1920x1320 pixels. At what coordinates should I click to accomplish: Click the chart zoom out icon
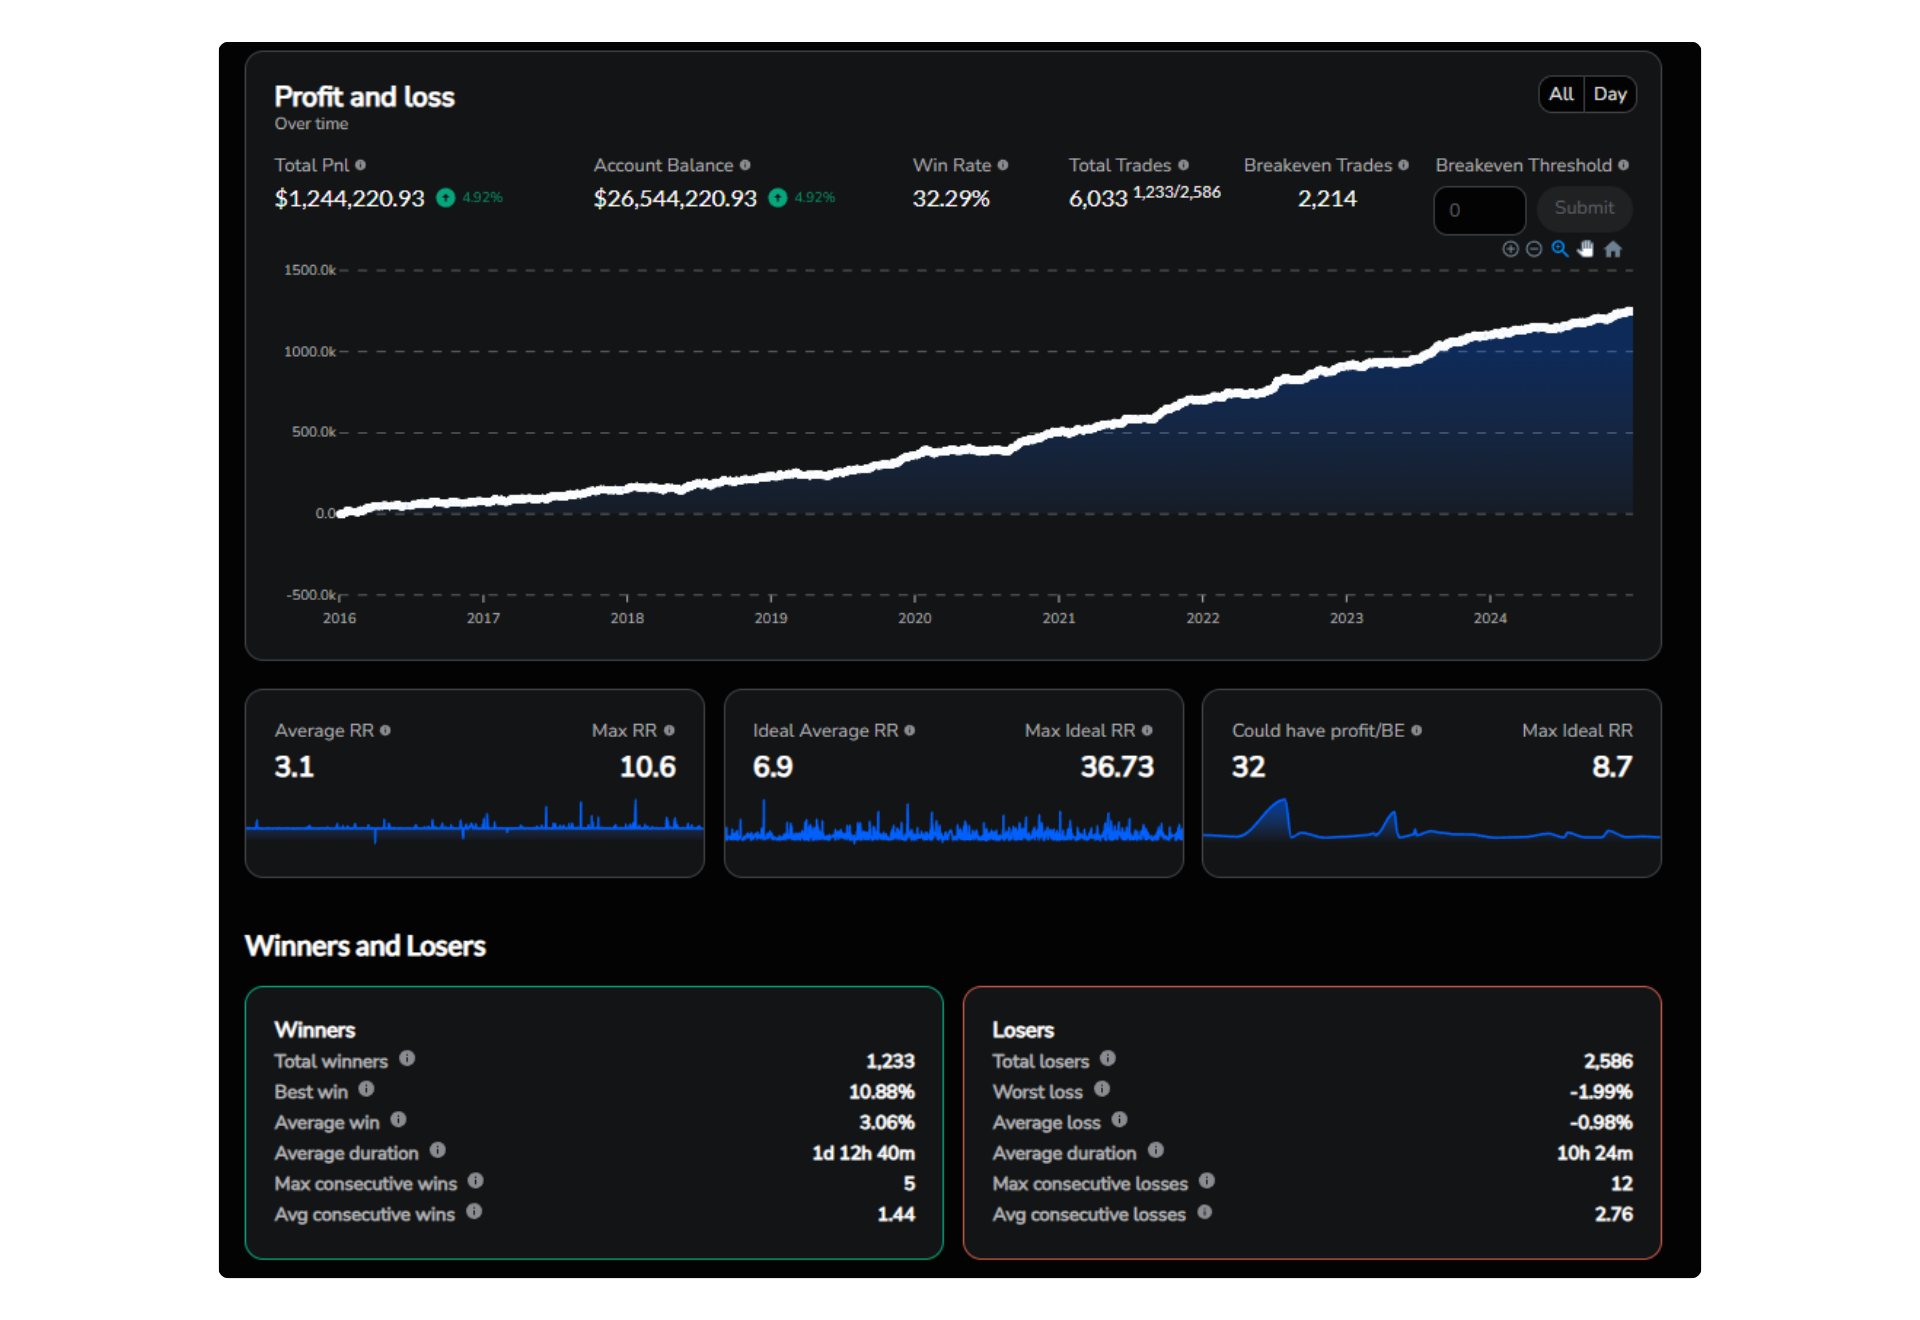pyautogui.click(x=1534, y=249)
